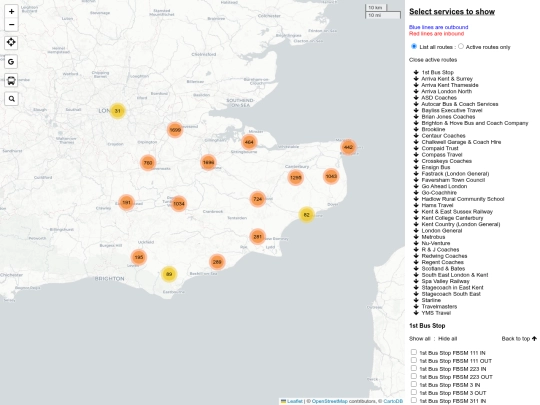Screen dimensions: 540x405
Task: Open the OpenStreetMap contributors link
Action: [330, 401]
